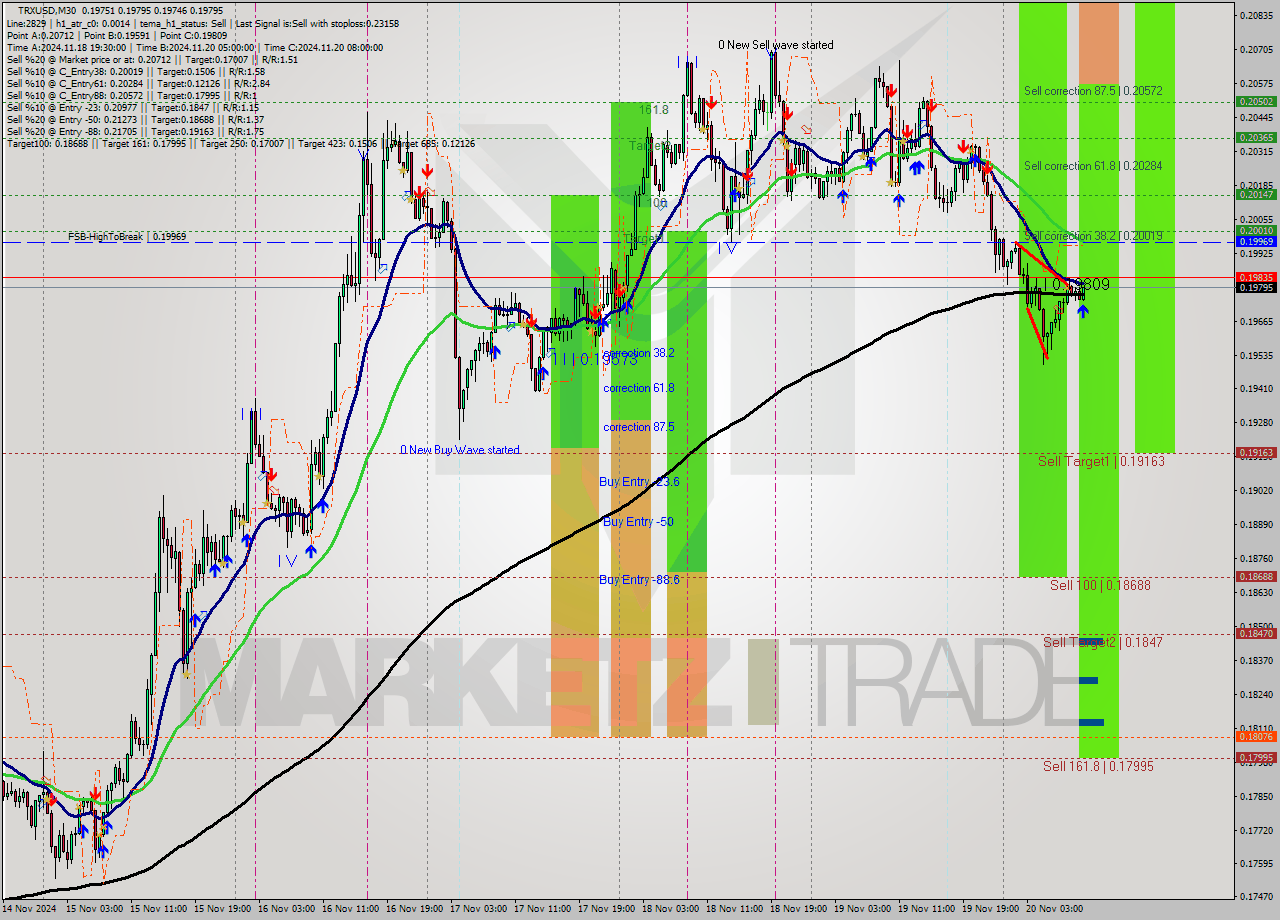1280x920 pixels.
Task: Select the 'Buy Entry -88.6' label
Action: point(639,579)
